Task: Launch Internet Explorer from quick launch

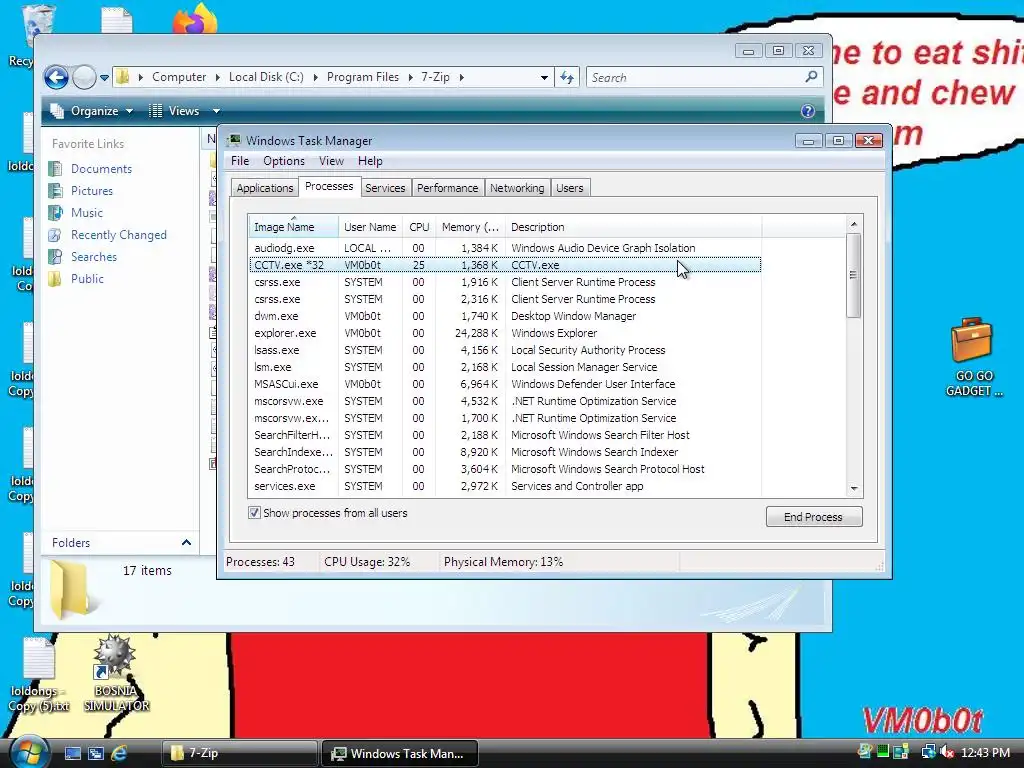Action: point(119,754)
